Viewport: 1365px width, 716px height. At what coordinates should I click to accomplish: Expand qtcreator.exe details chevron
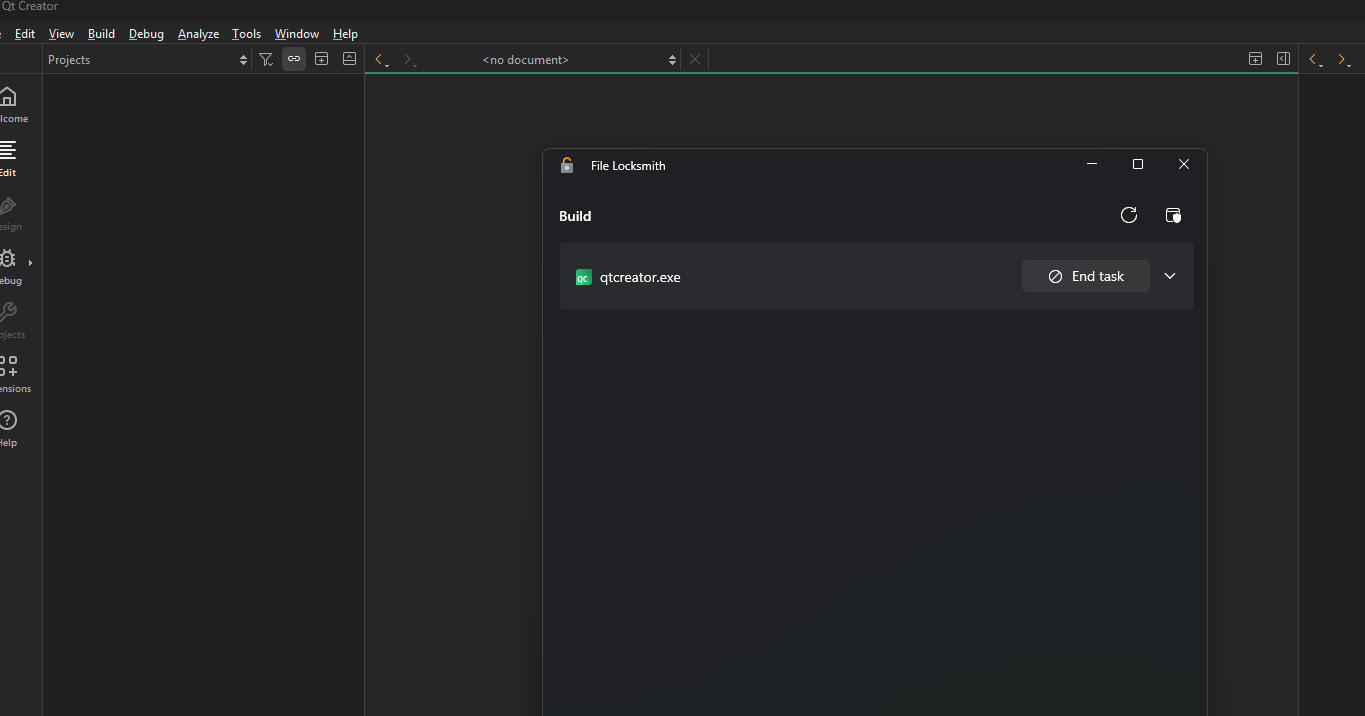click(1170, 276)
